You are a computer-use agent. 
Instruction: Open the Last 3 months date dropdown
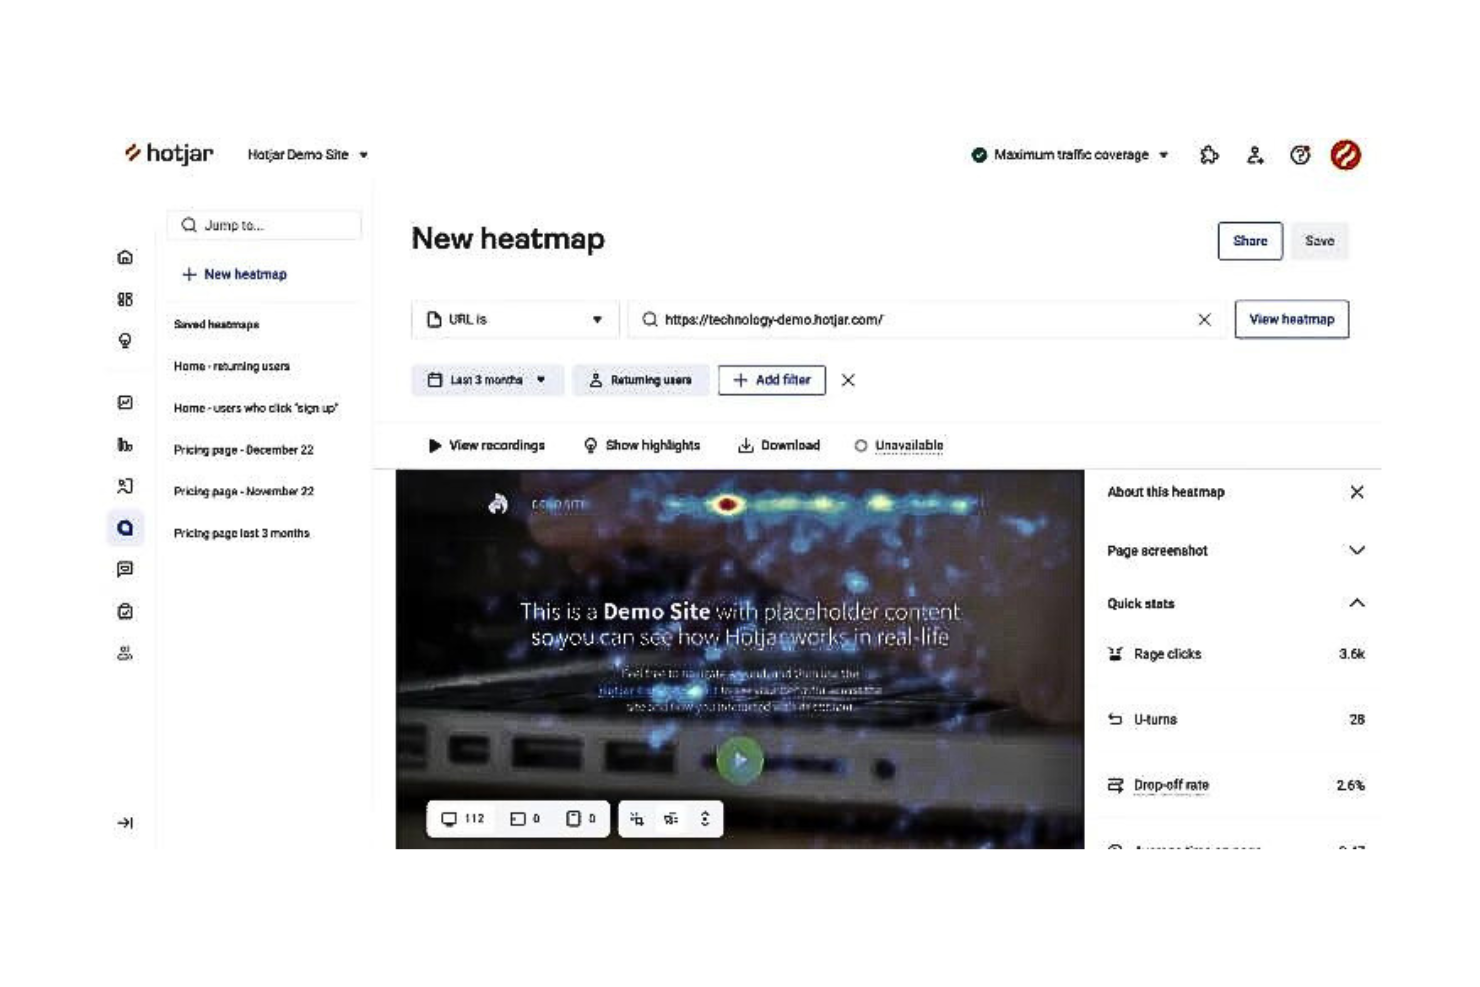pyautogui.click(x=487, y=380)
